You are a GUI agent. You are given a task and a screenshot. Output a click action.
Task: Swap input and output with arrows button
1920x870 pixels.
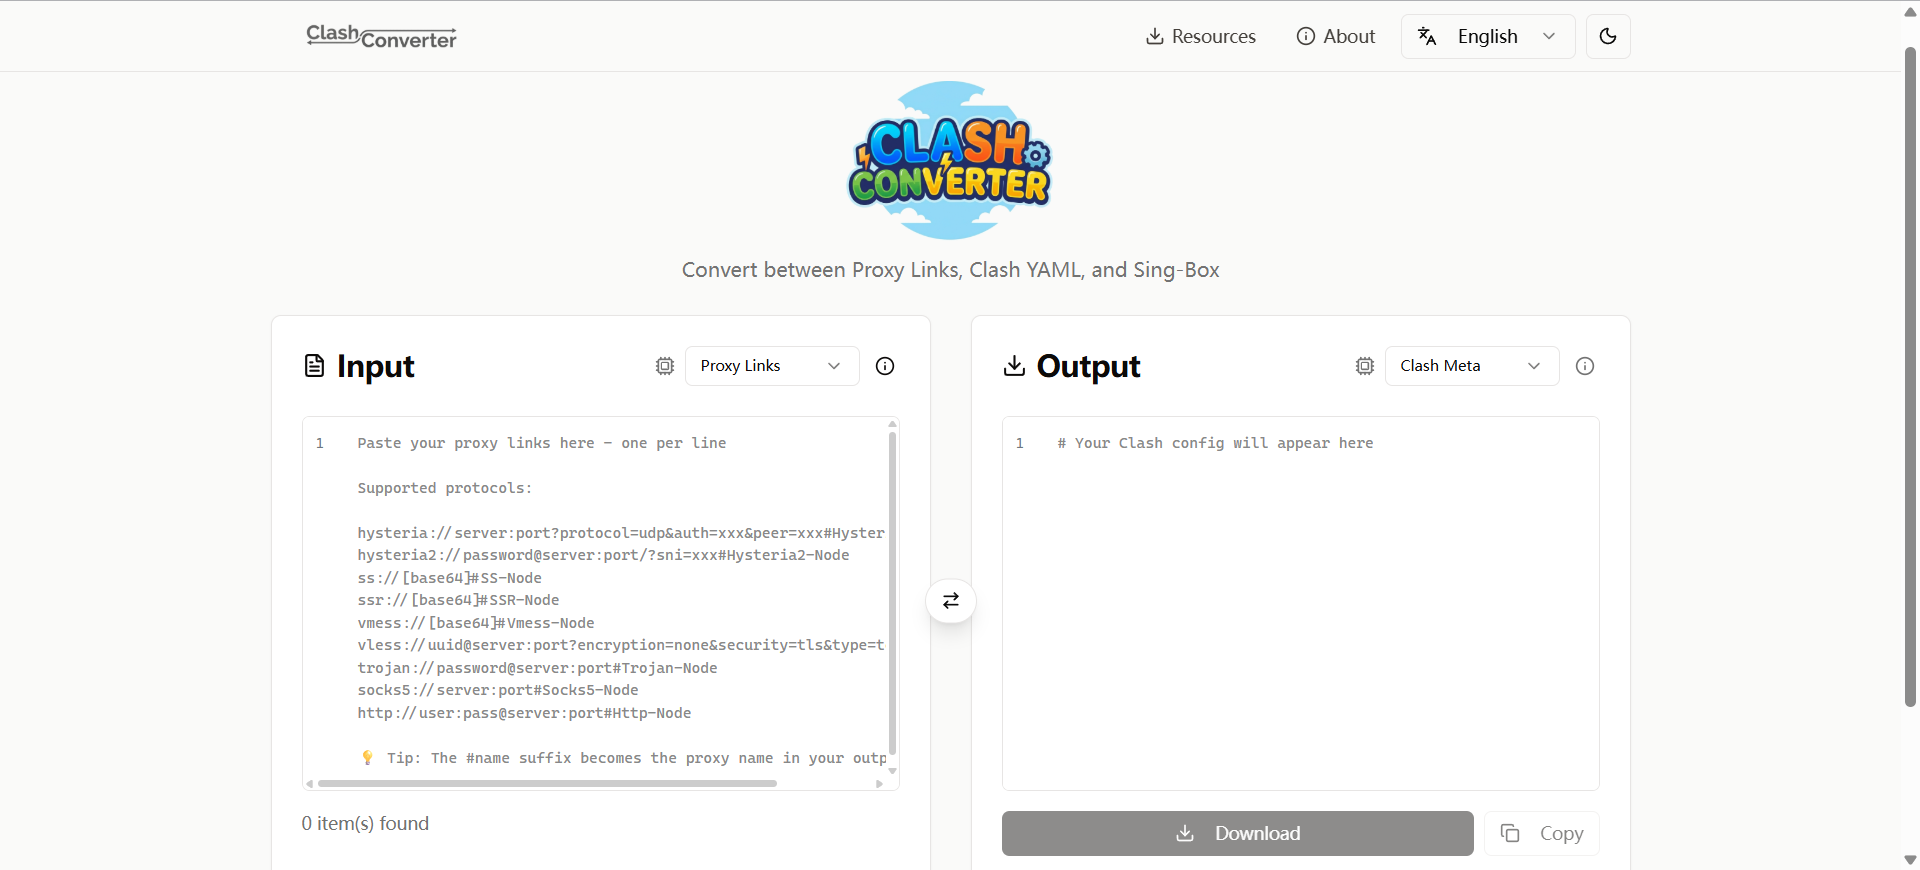pos(951,601)
